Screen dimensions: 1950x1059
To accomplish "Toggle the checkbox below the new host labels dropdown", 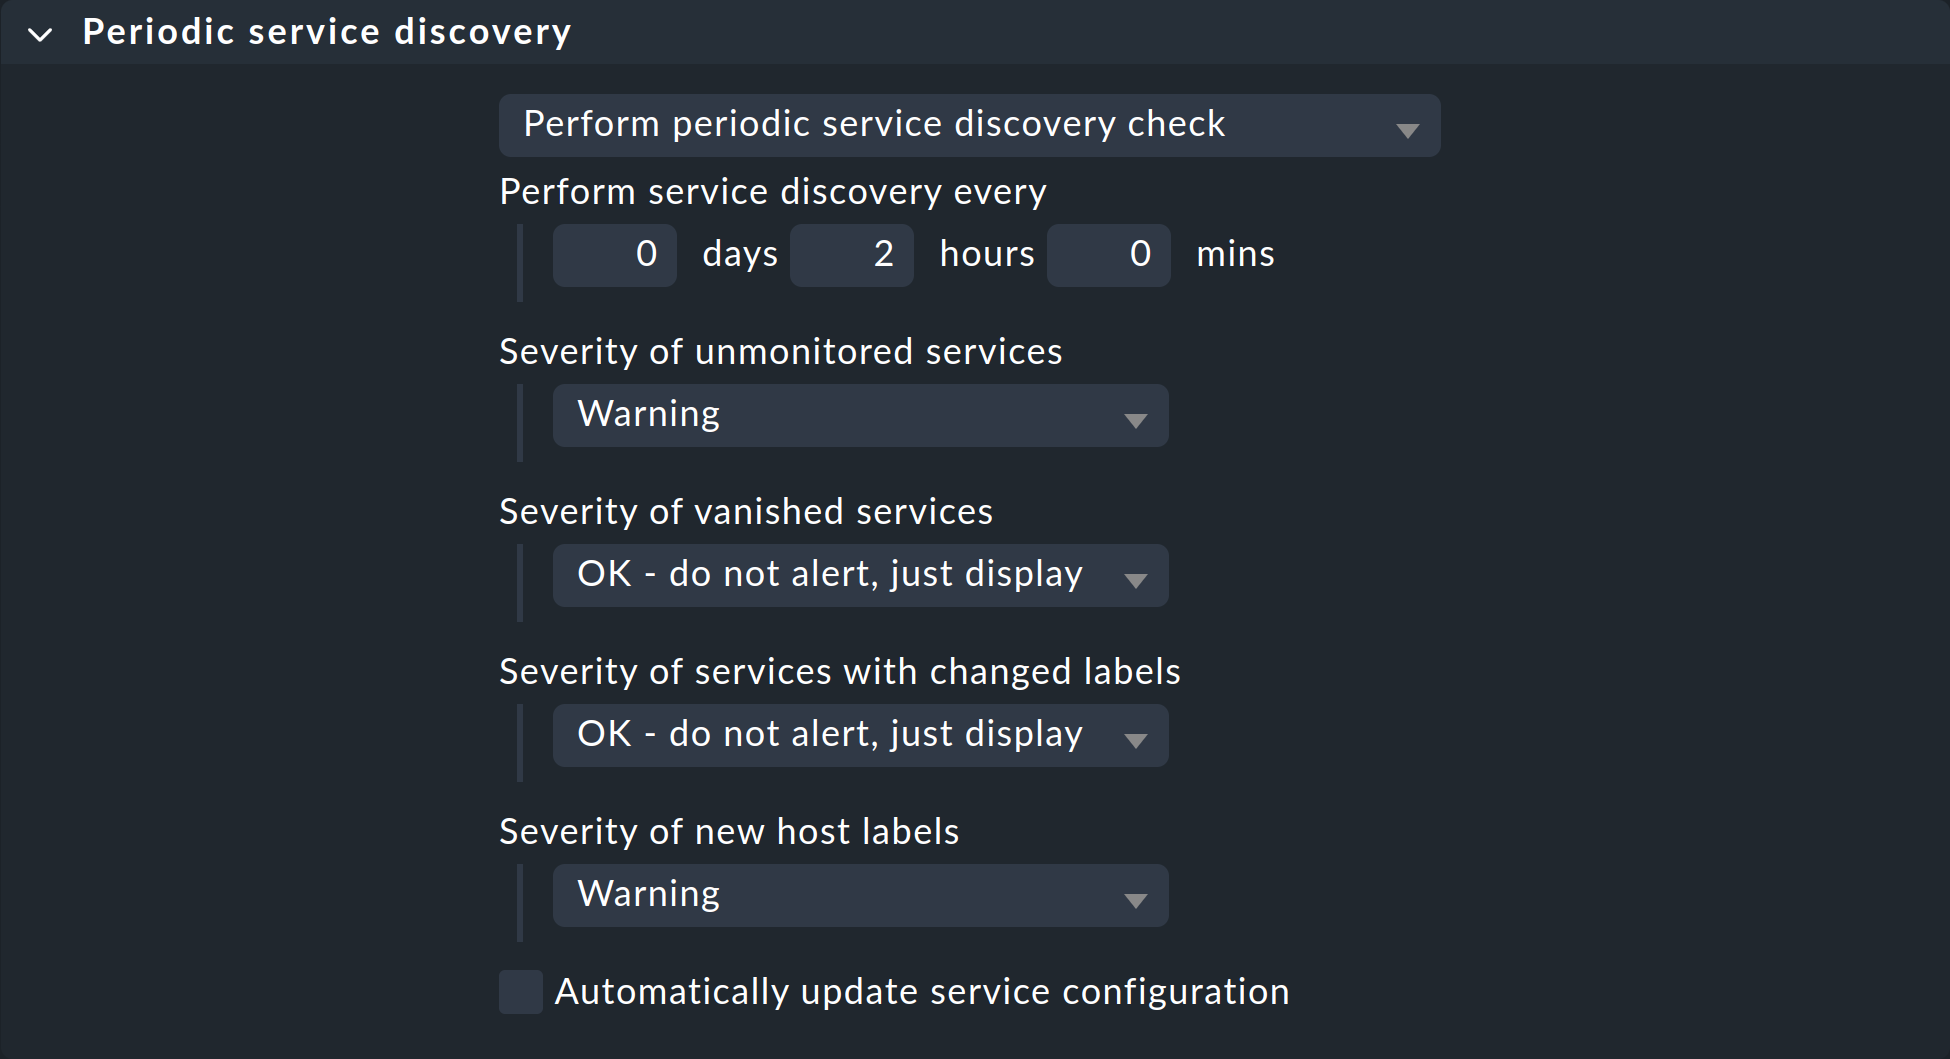I will (x=520, y=993).
